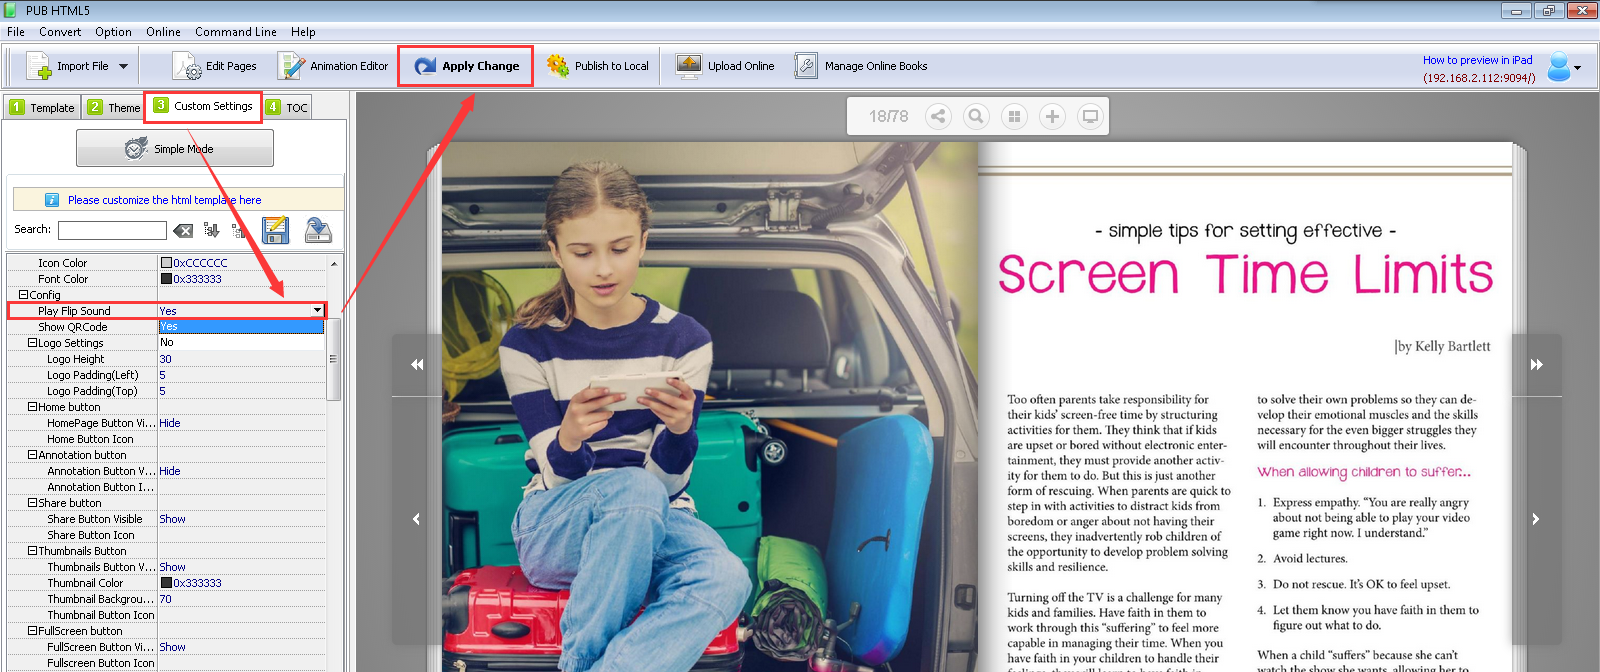The image size is (1600, 672).
Task: Jump to first page with double-left arrow
Action: (417, 364)
